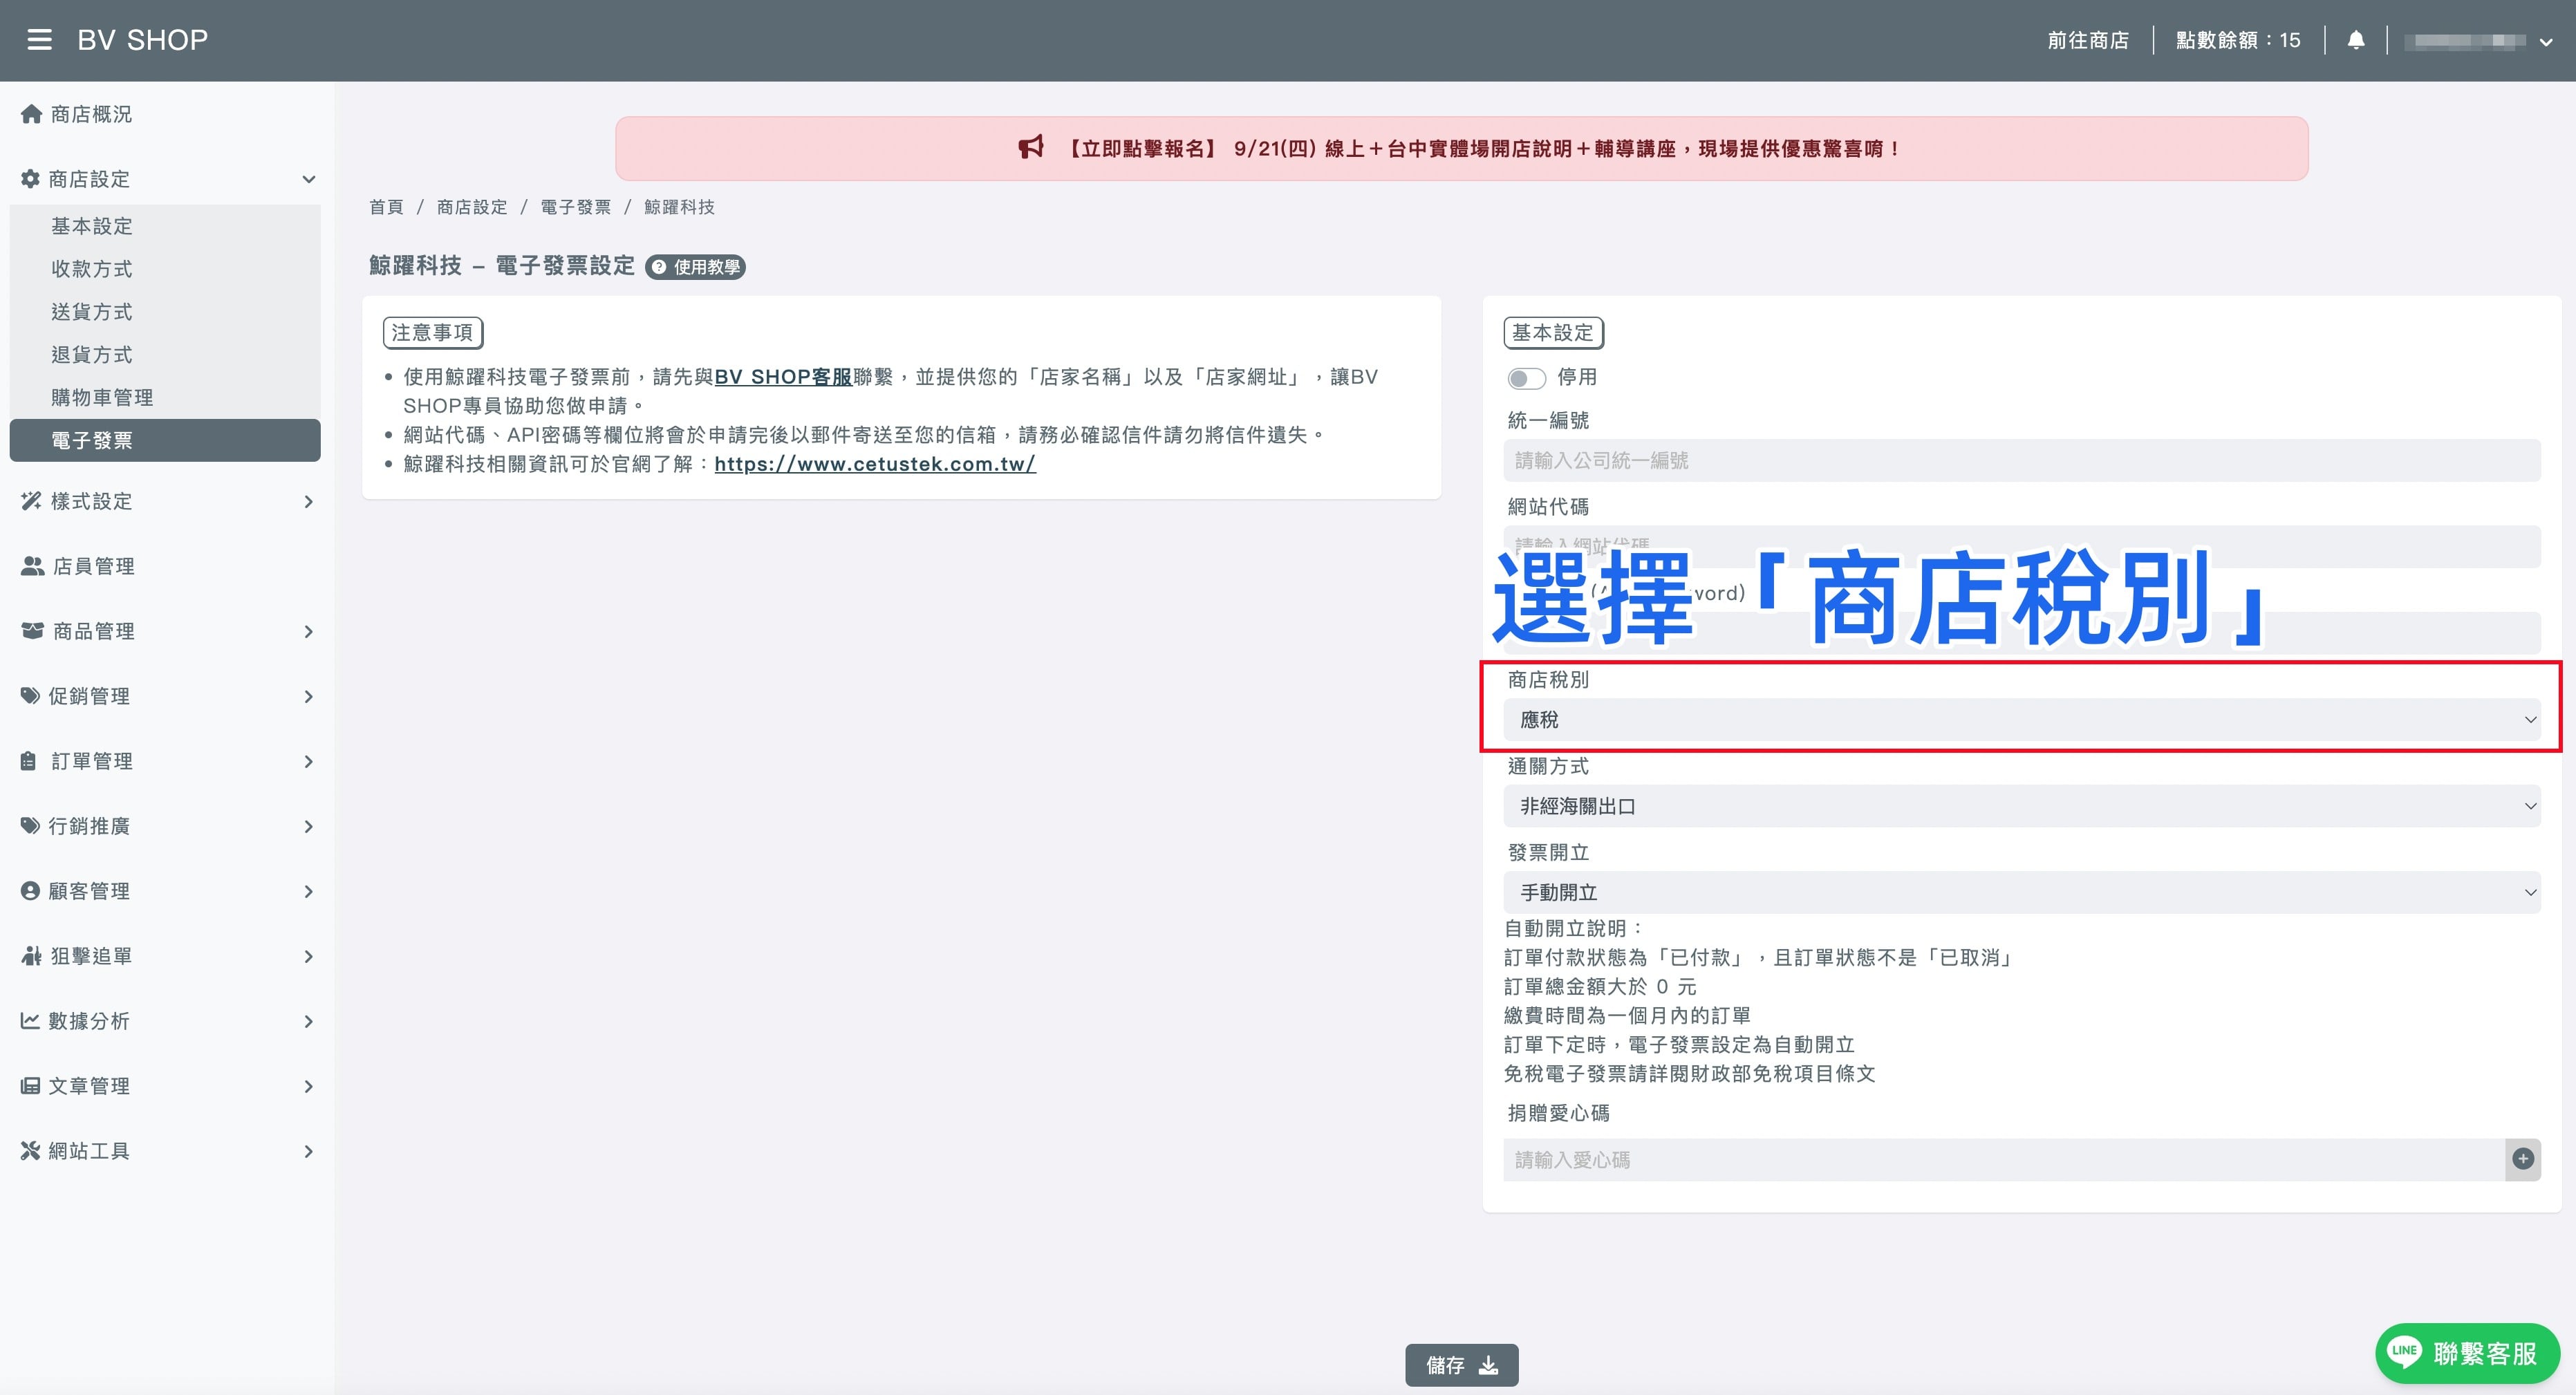
Task: Select 送貨方式 in the sidebar
Action: pos(165,312)
